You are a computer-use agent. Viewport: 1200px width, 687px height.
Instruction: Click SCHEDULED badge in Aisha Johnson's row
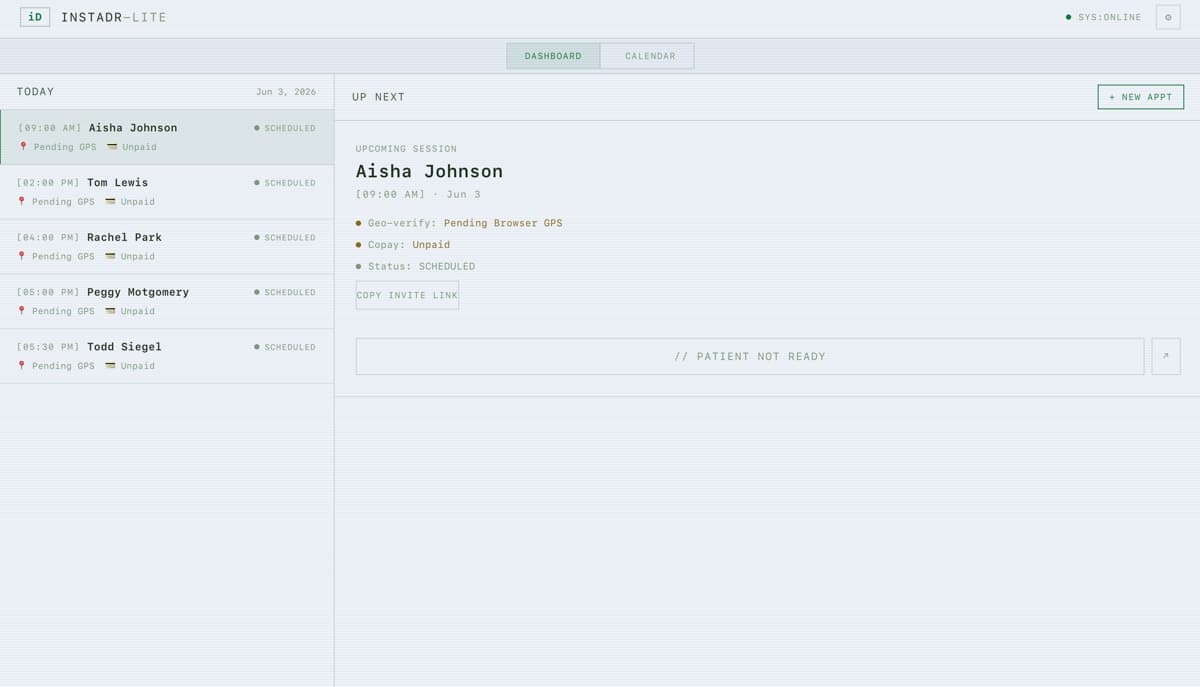(285, 128)
